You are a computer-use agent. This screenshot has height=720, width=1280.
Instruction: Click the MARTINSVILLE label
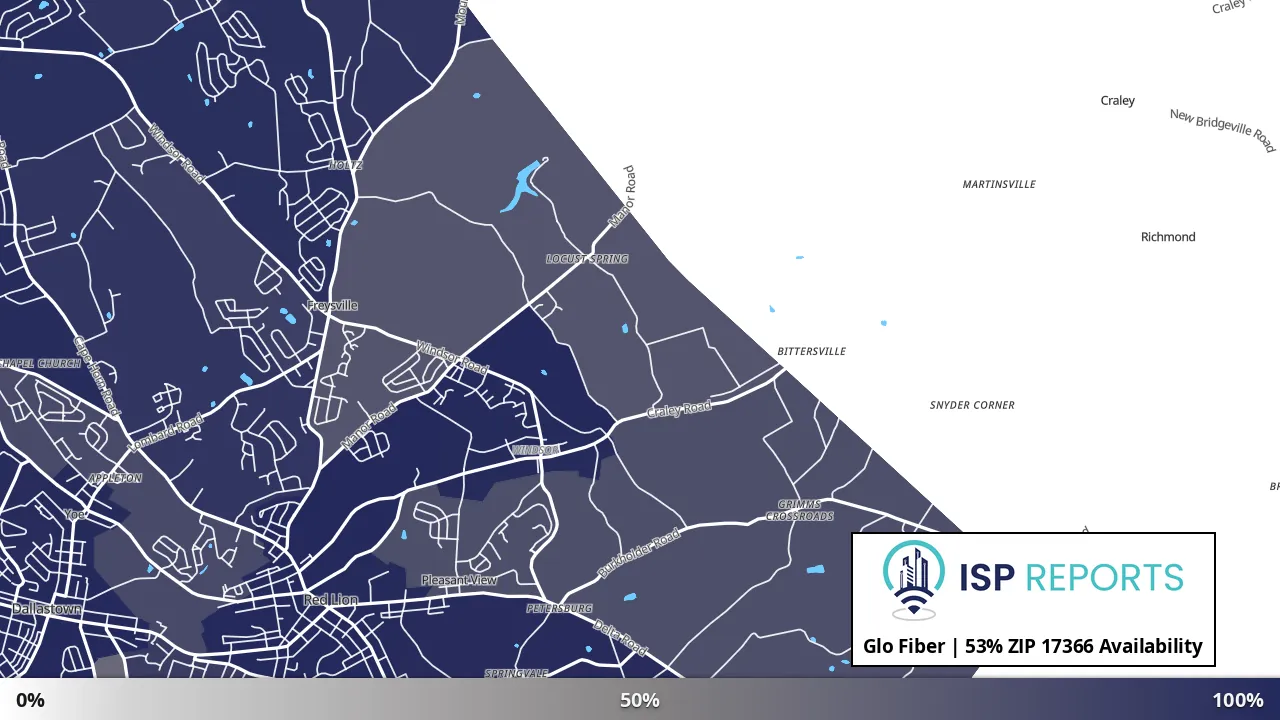[x=999, y=184]
